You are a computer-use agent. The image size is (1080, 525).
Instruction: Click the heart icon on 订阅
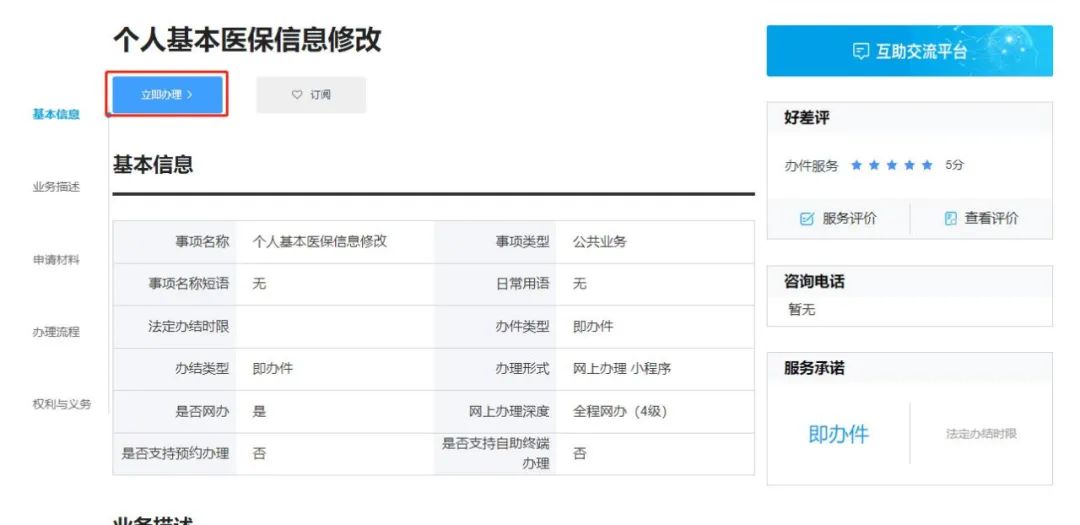click(297, 95)
